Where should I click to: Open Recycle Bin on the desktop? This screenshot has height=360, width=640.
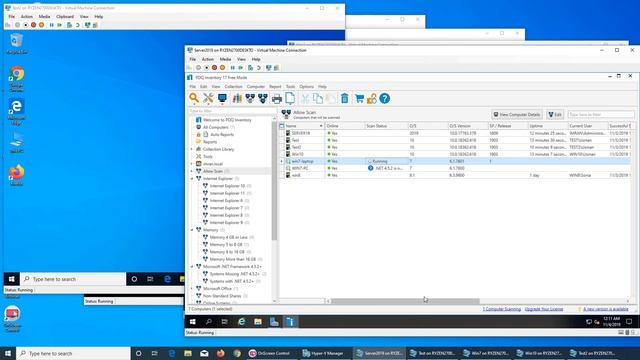point(16,44)
